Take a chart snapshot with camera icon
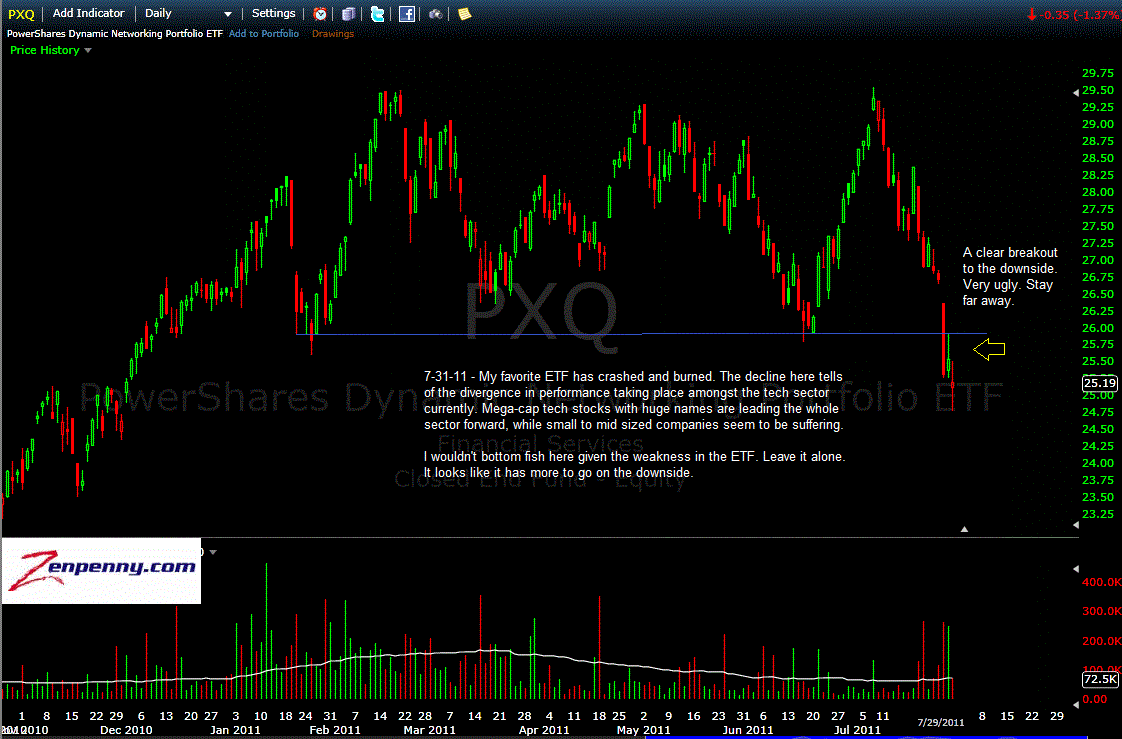1122x739 pixels. pyautogui.click(x=435, y=14)
